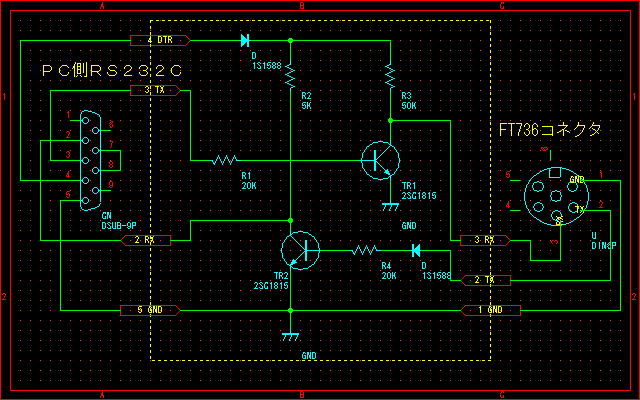Click the "3 RX" port tag
The height and width of the screenshot is (400, 640).
click(x=483, y=240)
